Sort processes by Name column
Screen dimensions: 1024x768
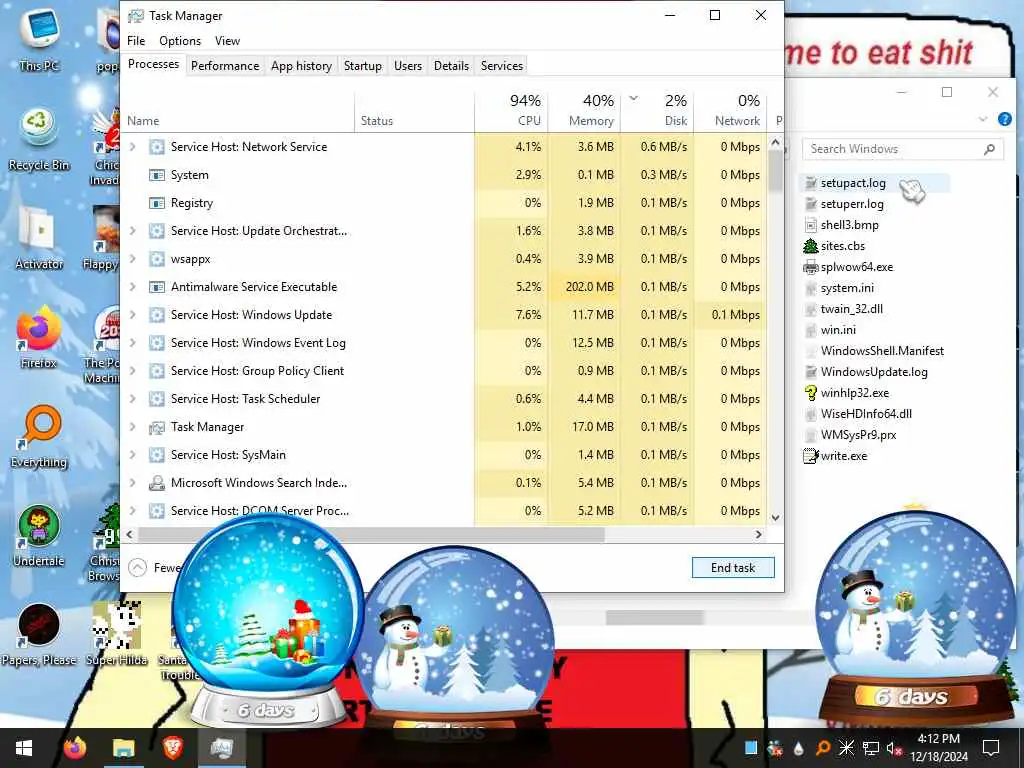tap(238, 110)
